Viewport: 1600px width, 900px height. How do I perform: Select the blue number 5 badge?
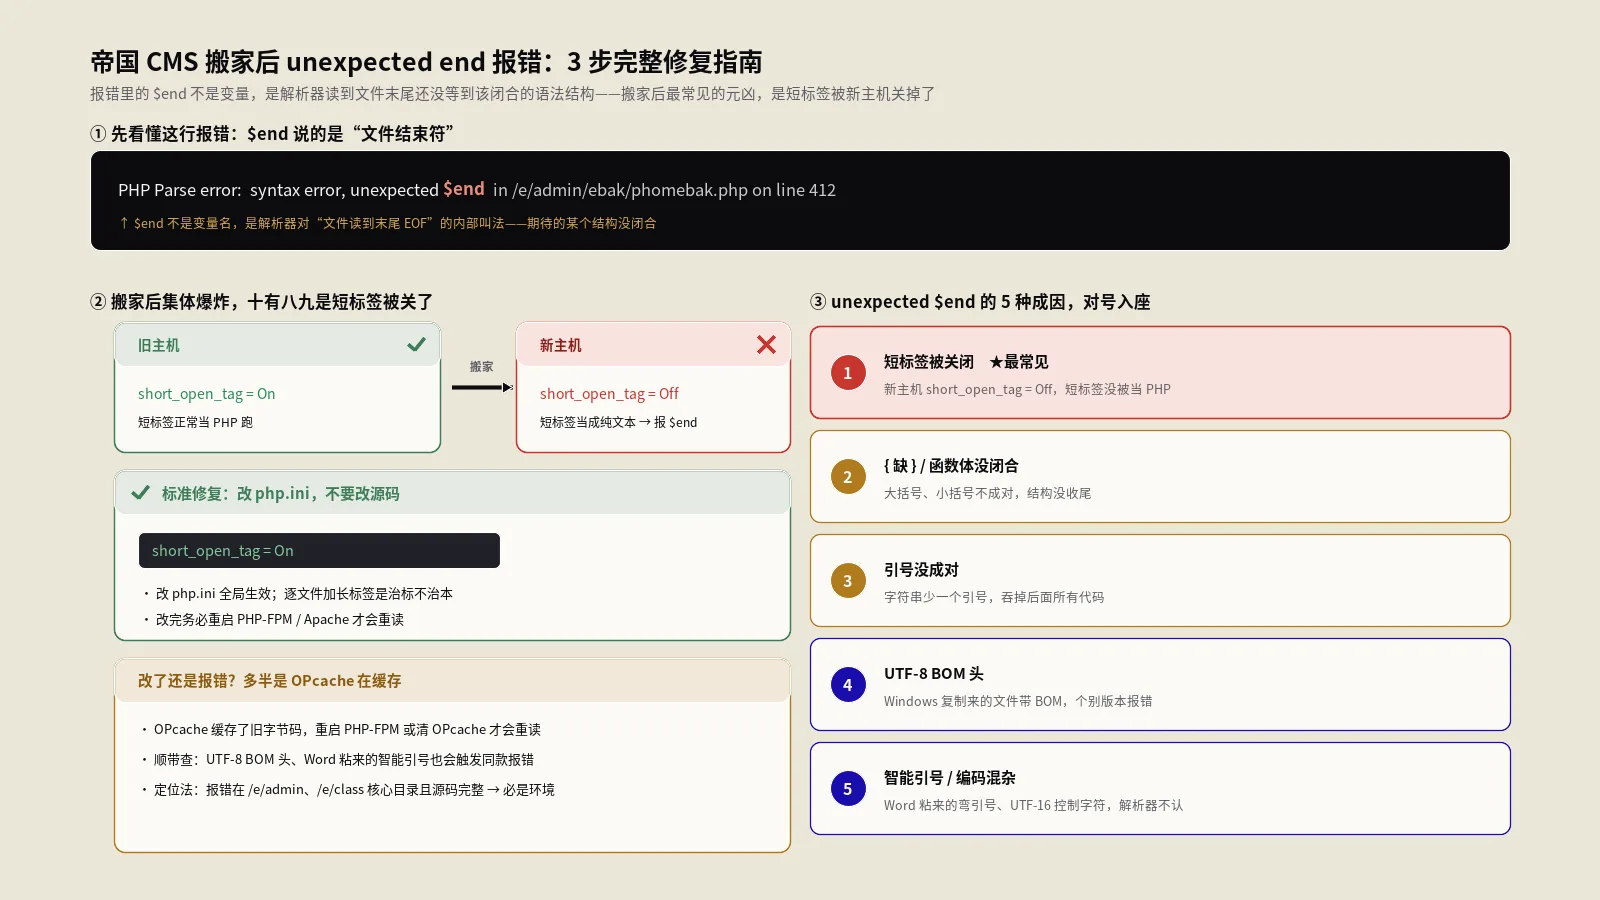[x=848, y=789]
